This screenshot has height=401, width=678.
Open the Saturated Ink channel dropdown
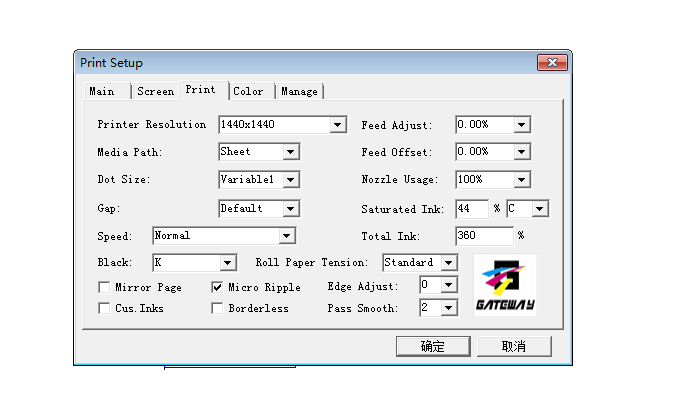540,209
